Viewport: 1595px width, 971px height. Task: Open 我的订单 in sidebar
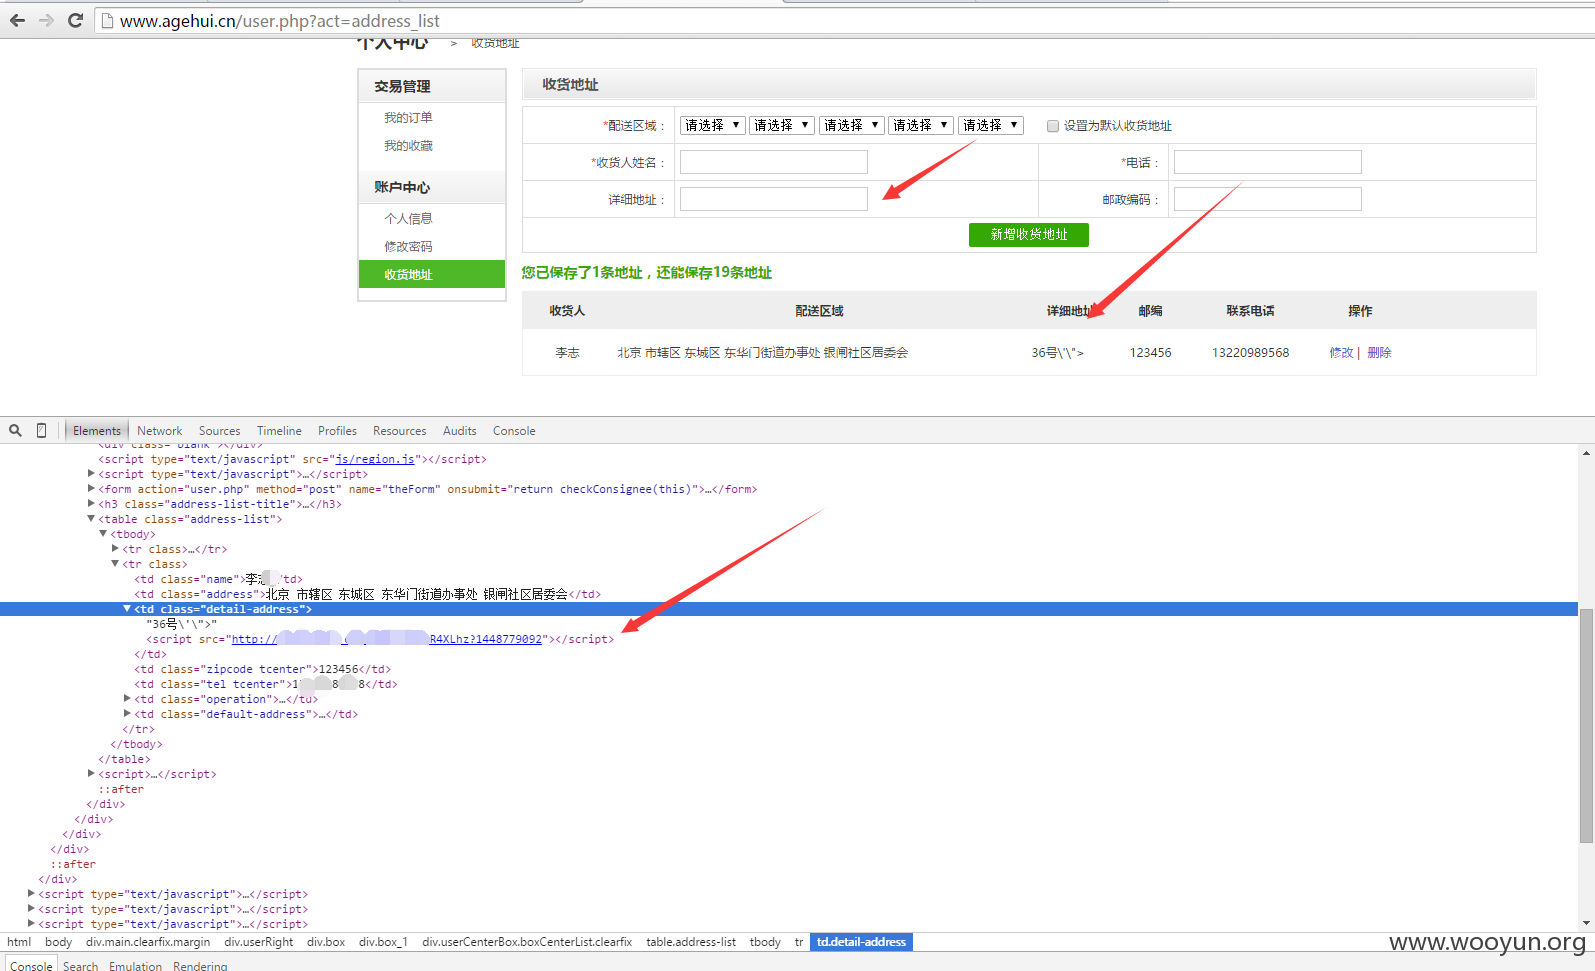[408, 118]
